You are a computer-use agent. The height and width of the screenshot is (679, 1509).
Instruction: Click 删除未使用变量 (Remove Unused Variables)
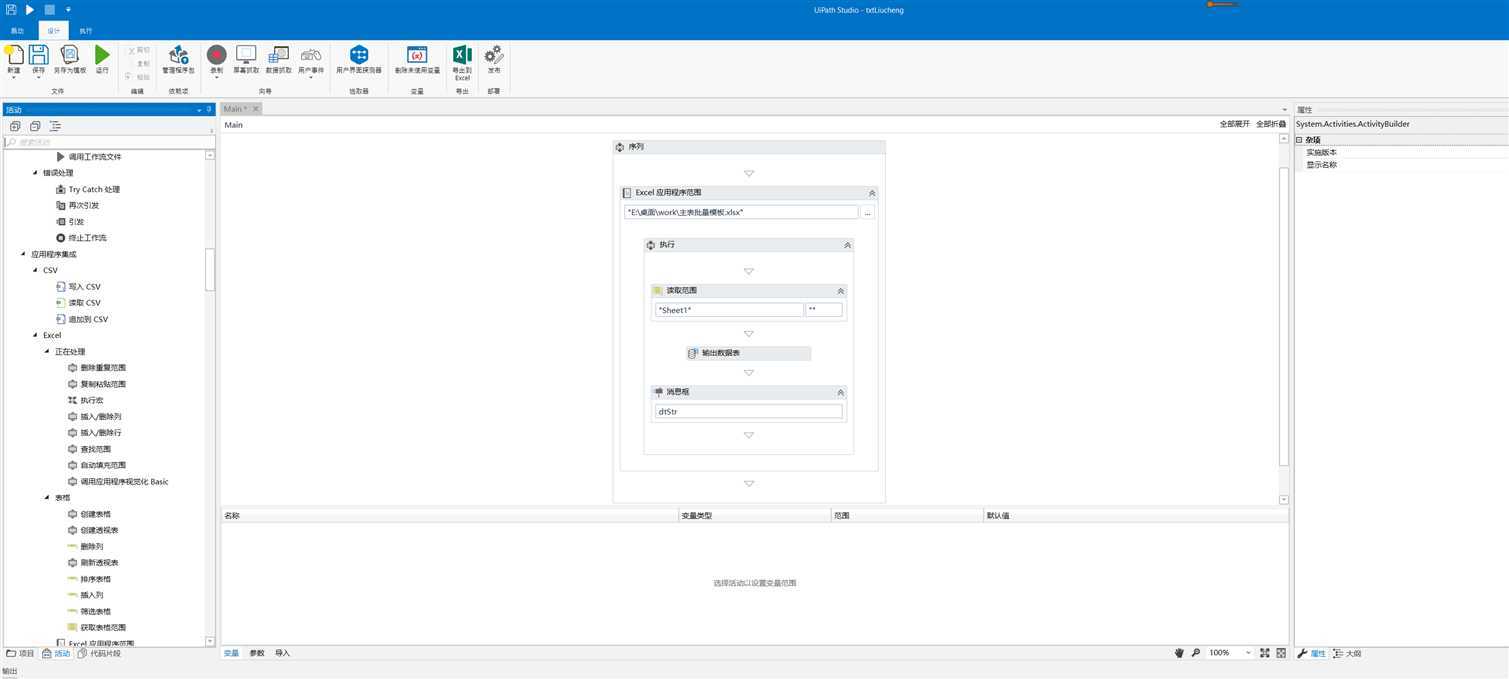coord(417,59)
